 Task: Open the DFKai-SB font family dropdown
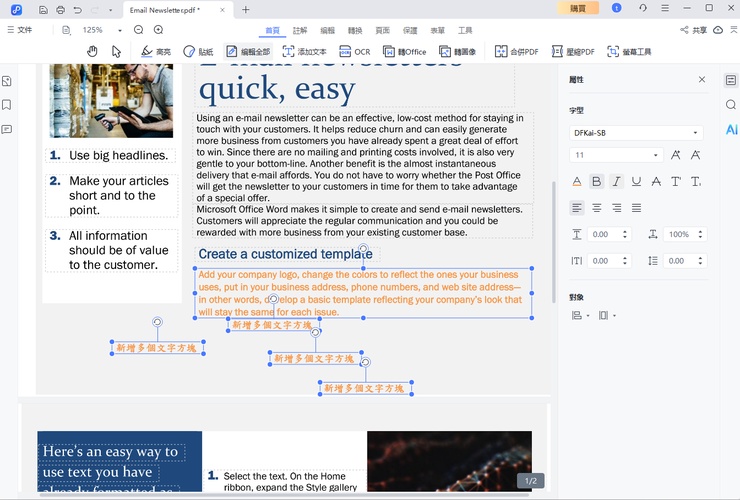[636, 132]
